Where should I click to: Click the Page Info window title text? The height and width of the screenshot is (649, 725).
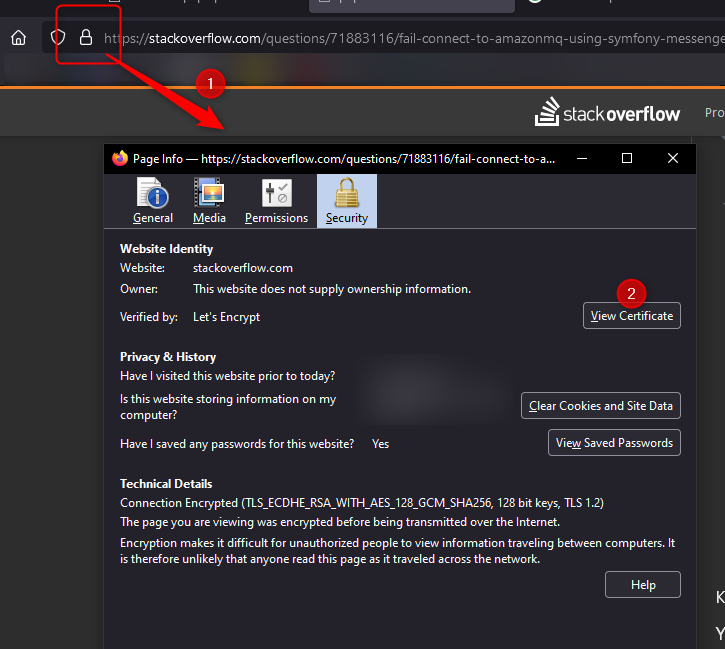coord(344,159)
